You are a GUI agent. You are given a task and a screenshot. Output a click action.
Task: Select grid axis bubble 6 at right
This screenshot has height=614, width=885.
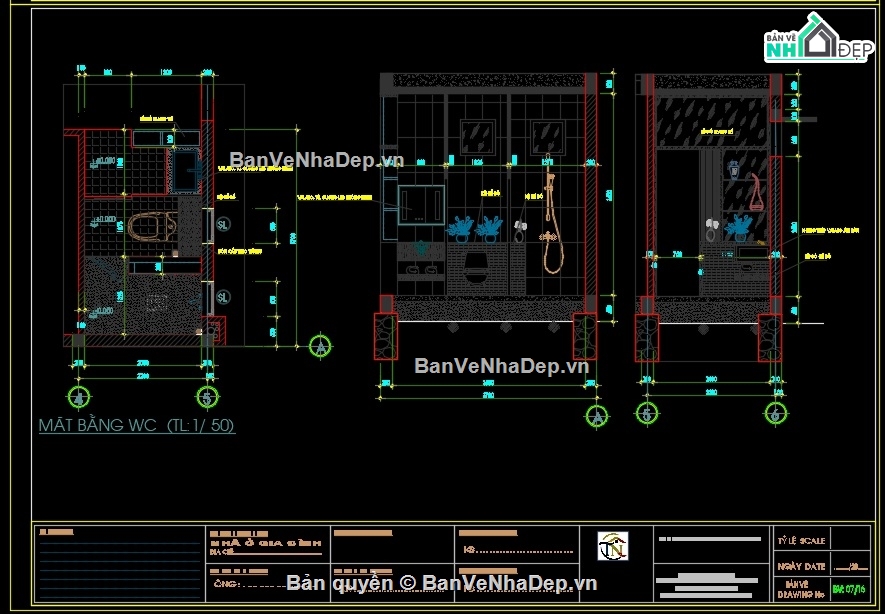click(x=776, y=413)
